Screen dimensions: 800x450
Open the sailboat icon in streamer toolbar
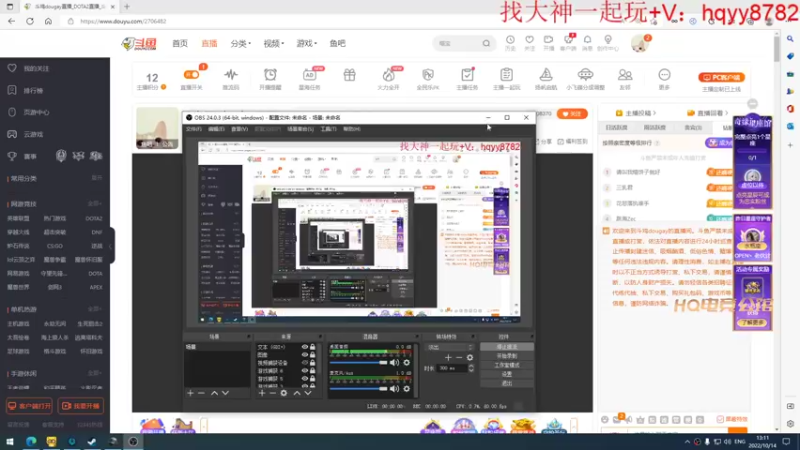click(x=546, y=74)
